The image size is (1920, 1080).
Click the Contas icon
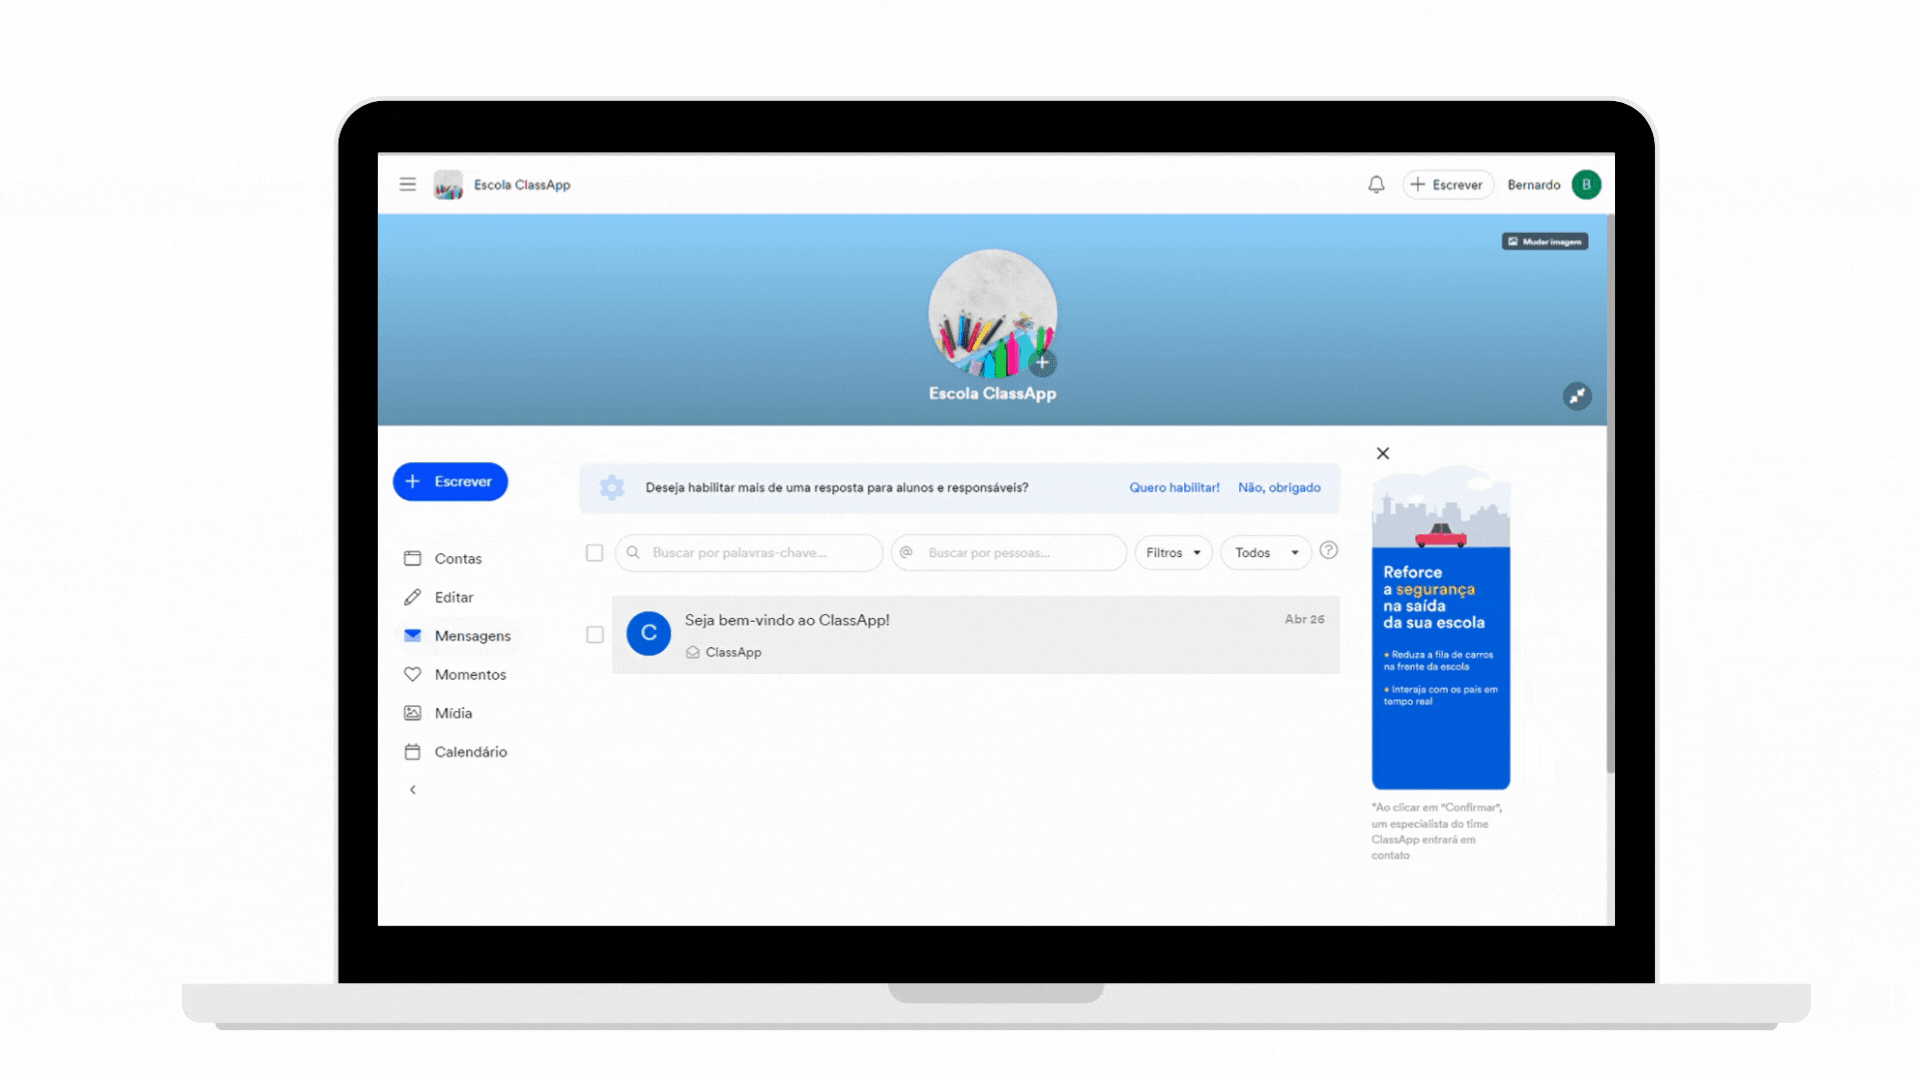click(412, 558)
